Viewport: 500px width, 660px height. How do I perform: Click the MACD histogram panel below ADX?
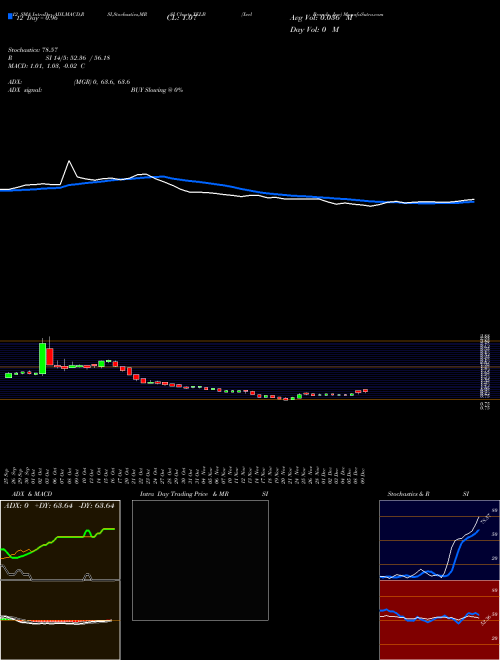(x=60, y=620)
